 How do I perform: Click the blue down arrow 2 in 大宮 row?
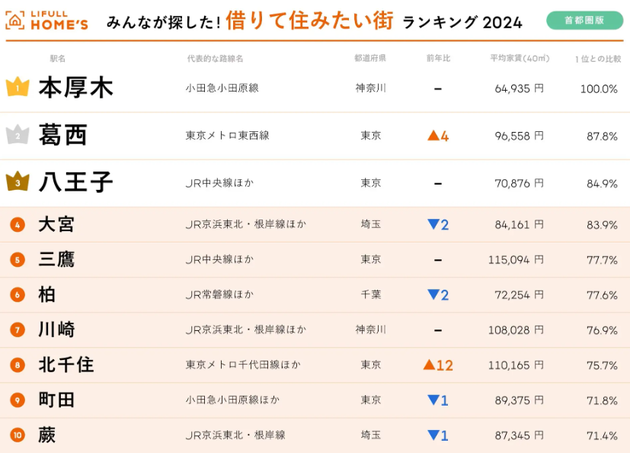click(x=438, y=224)
